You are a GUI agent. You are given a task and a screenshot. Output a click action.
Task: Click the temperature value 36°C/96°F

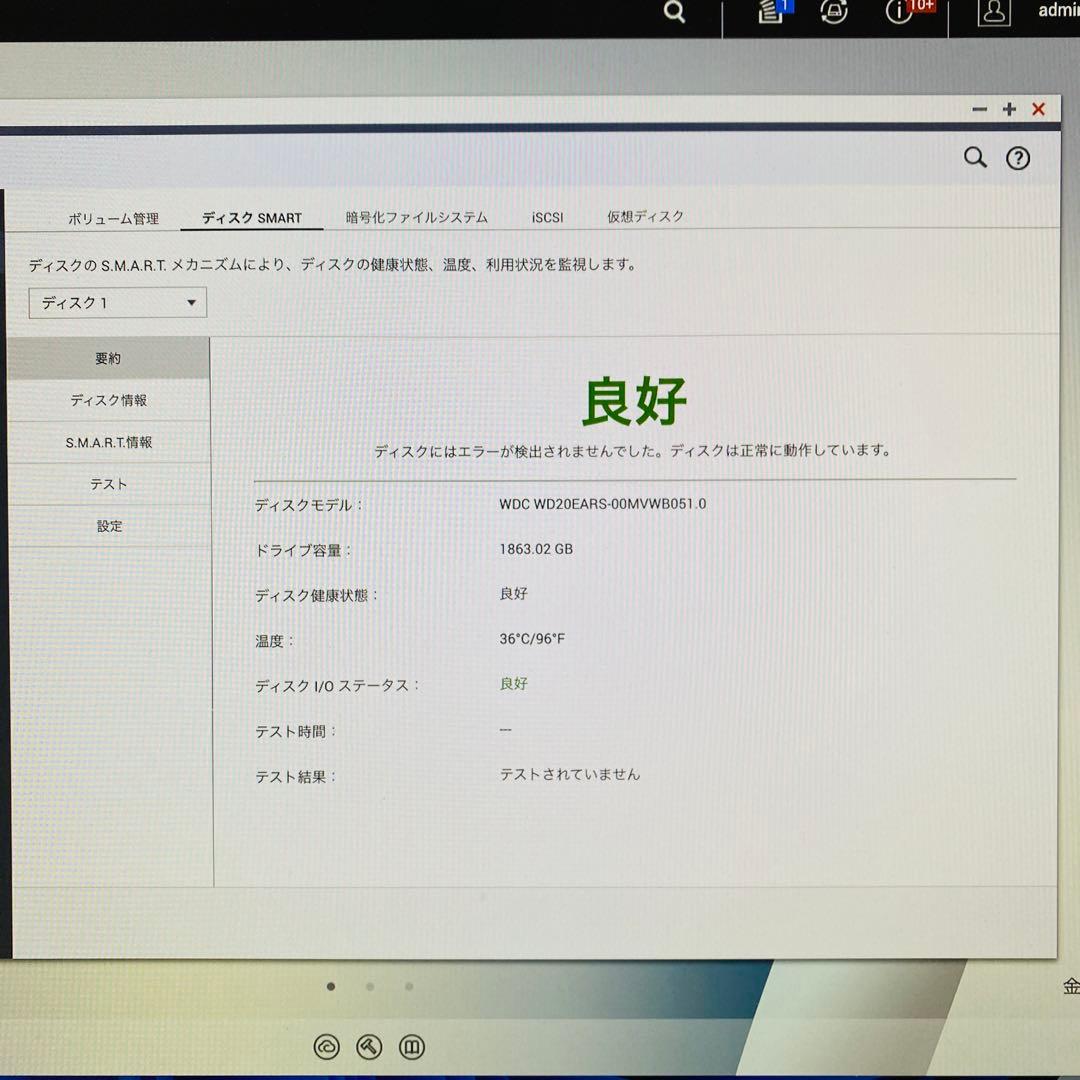click(x=532, y=638)
